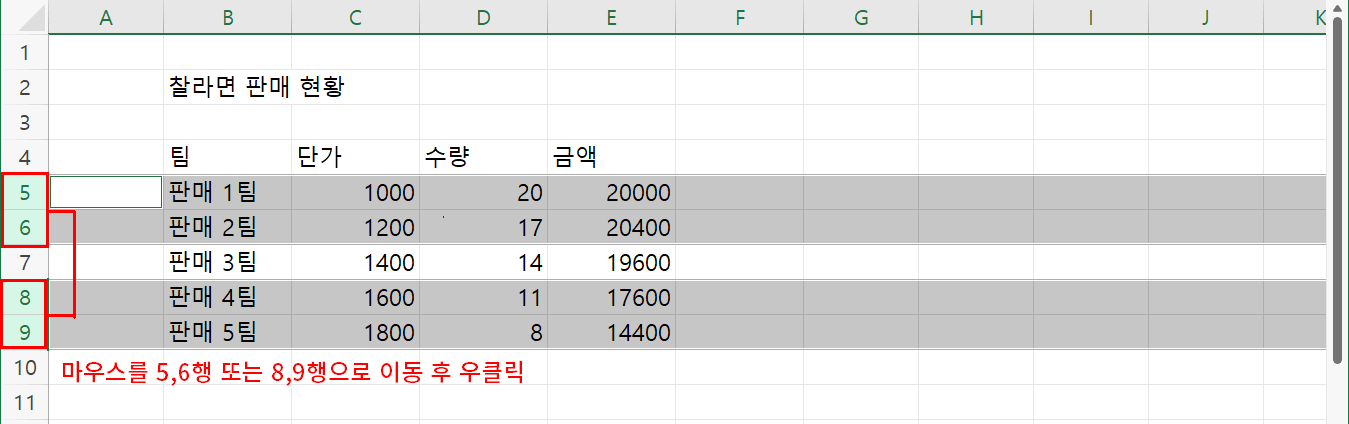Select row 11 header
The image size is (1349, 424).
click(24, 402)
